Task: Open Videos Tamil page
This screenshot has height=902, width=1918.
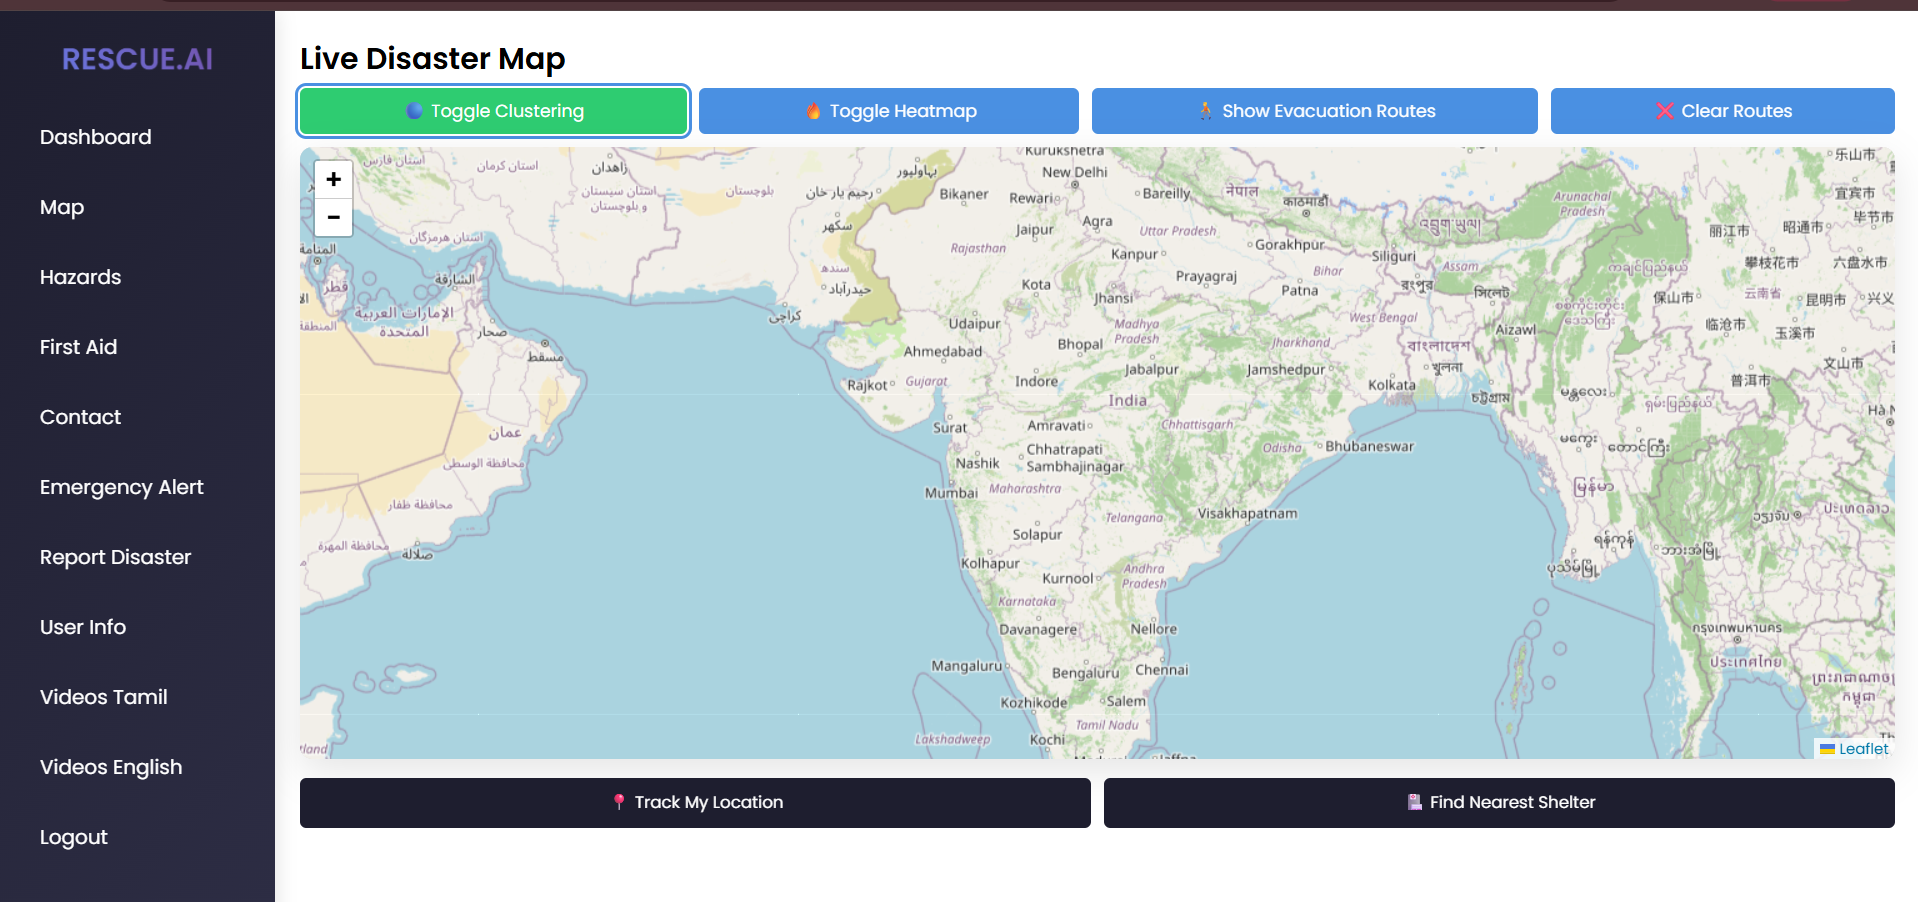Action: click(104, 697)
